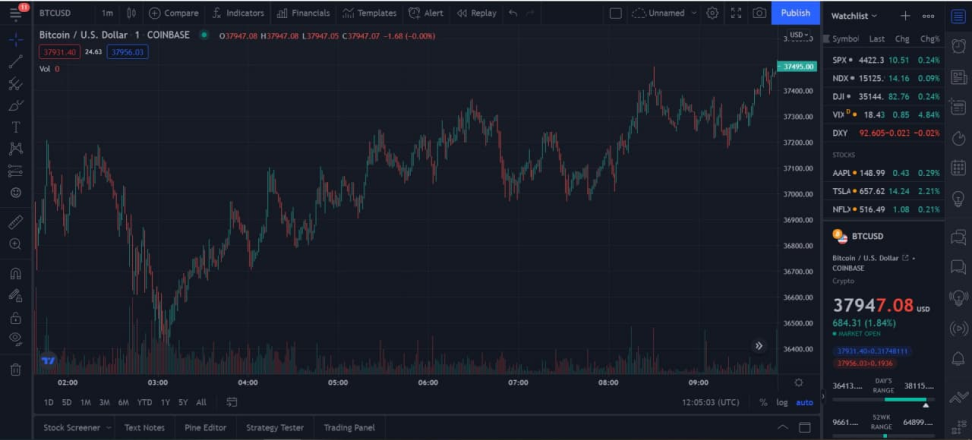Open the Unnamed layout dropdown
972x440 pixels.
pos(664,13)
